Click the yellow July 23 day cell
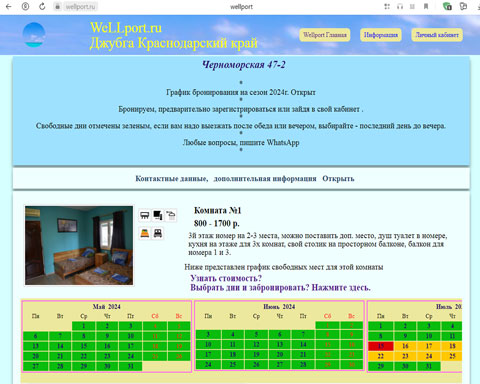The width and height of the screenshot is (480, 384). pos(405,356)
